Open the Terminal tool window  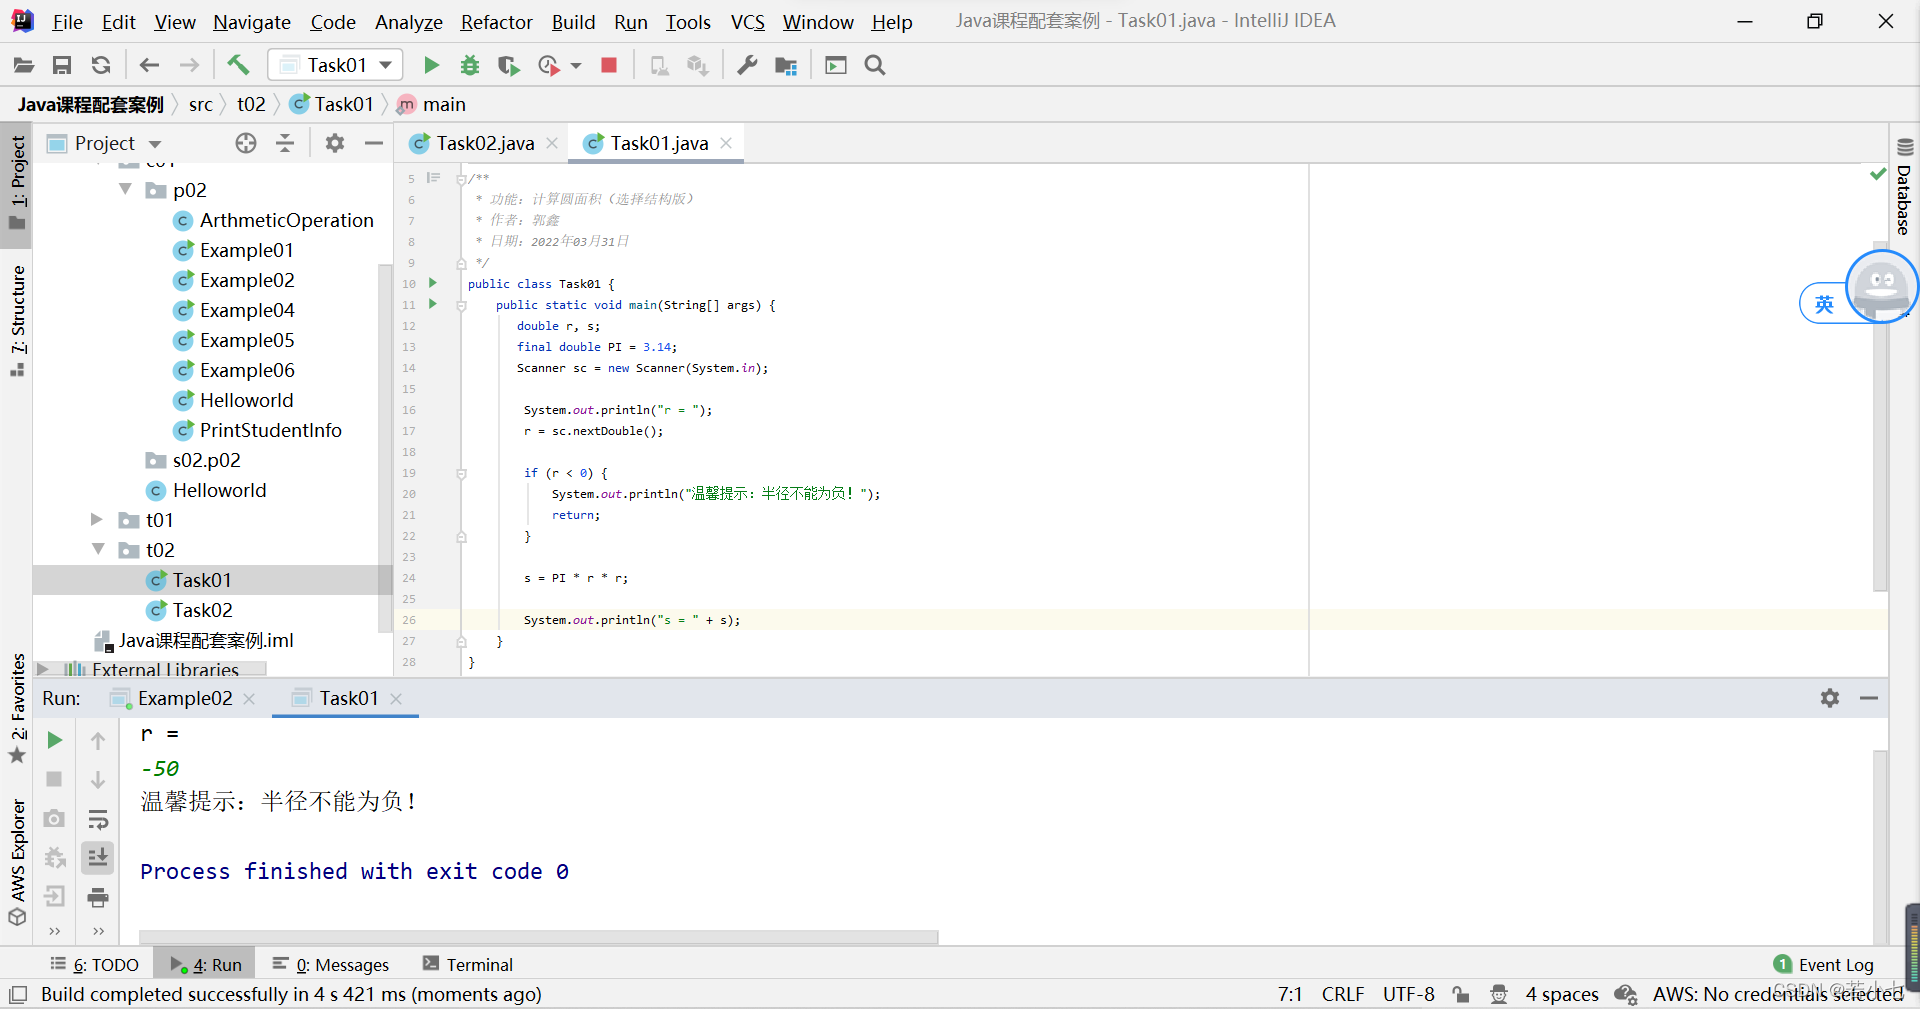[x=468, y=964]
